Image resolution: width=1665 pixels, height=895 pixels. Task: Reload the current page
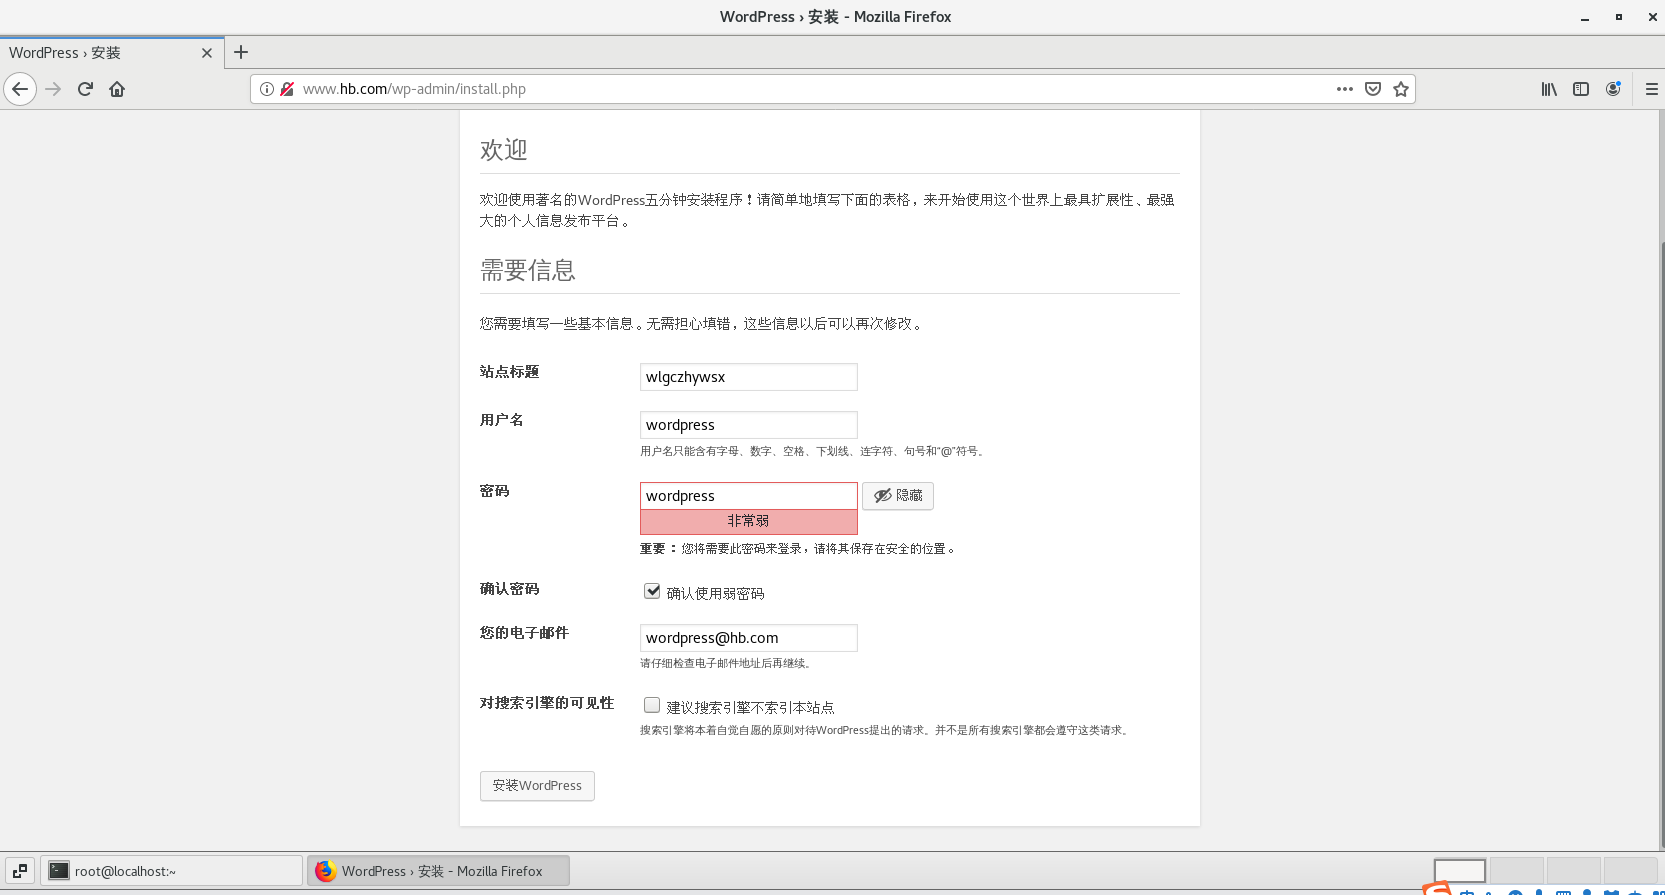[85, 89]
